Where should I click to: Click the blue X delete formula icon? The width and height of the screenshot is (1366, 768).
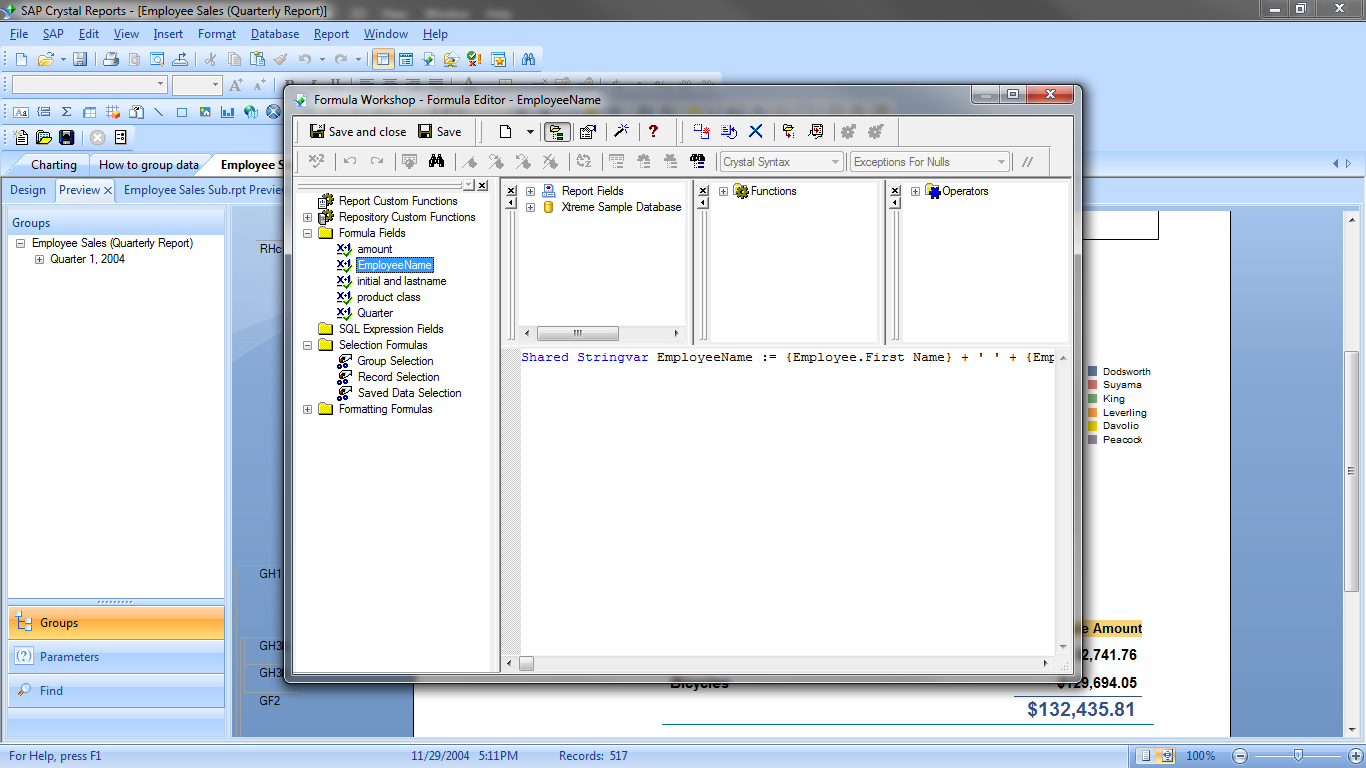click(x=756, y=131)
